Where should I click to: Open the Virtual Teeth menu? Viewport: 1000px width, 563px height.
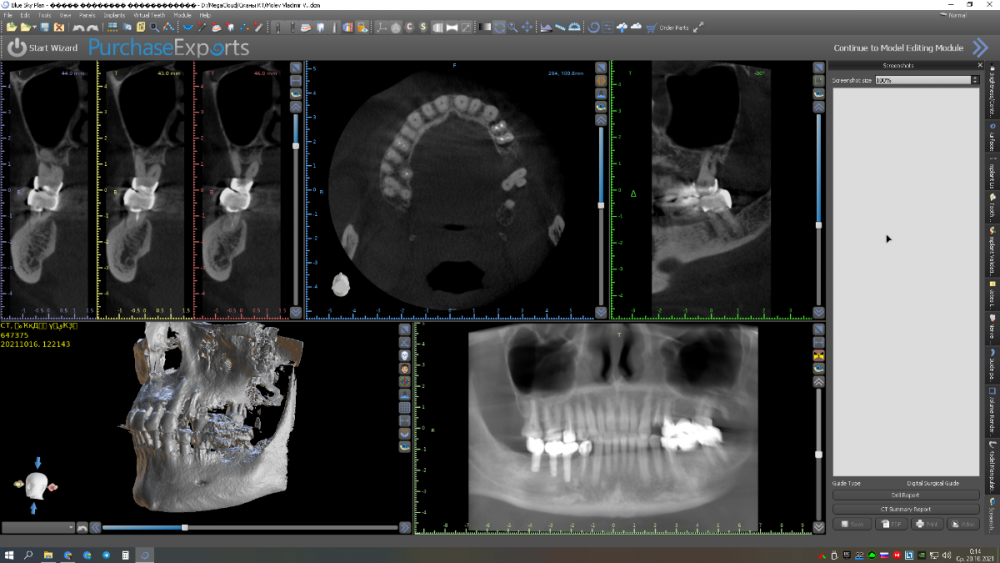pyautogui.click(x=149, y=16)
